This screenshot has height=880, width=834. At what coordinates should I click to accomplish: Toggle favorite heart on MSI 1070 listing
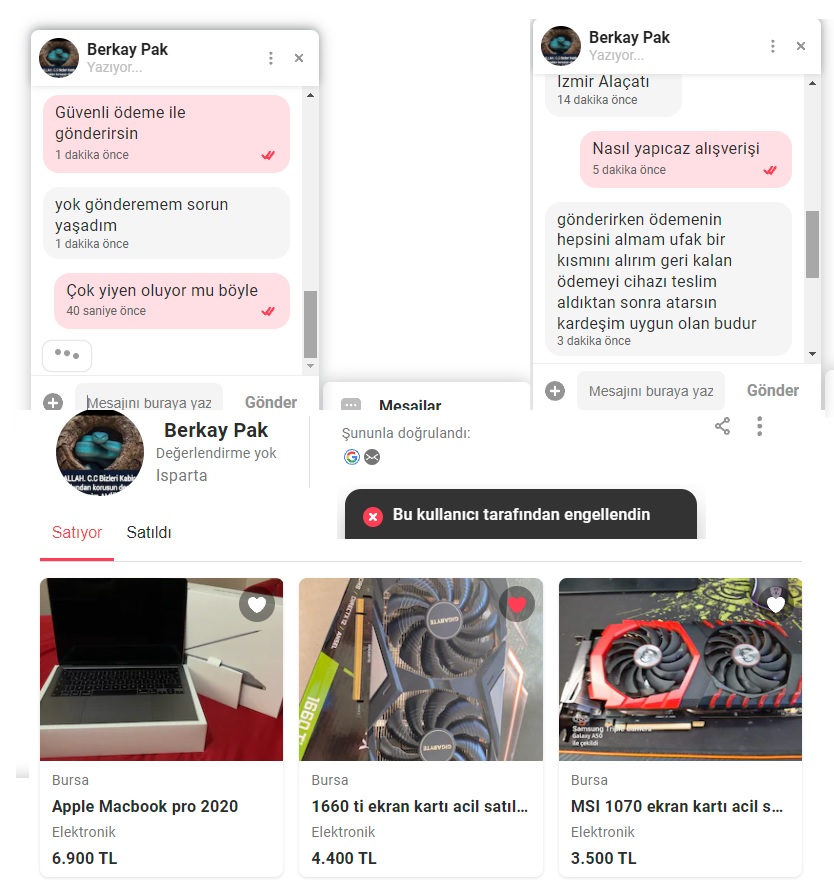click(x=776, y=604)
